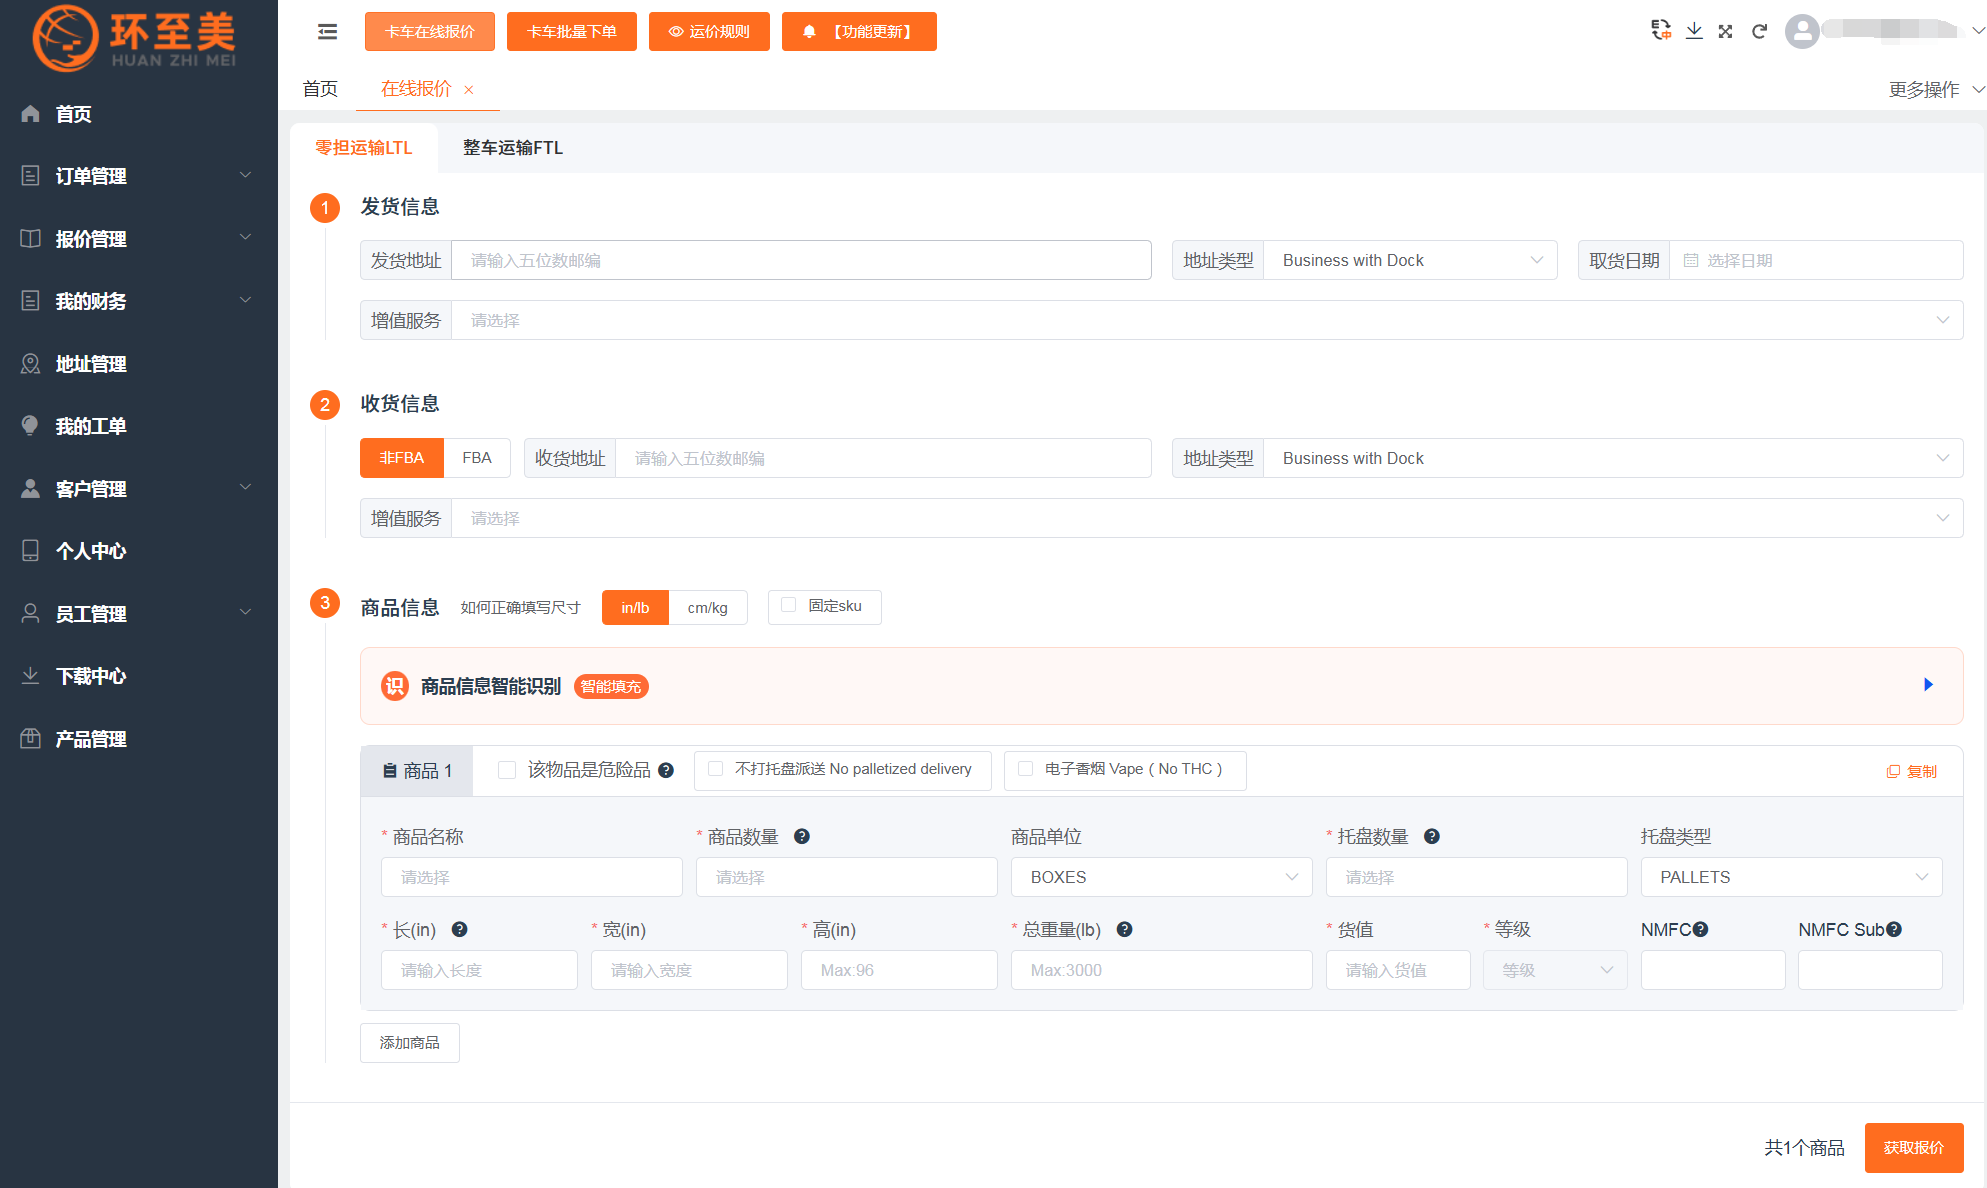The height and width of the screenshot is (1188, 1987).
Task: Switch to the 整车运输FTL tab
Action: [513, 148]
